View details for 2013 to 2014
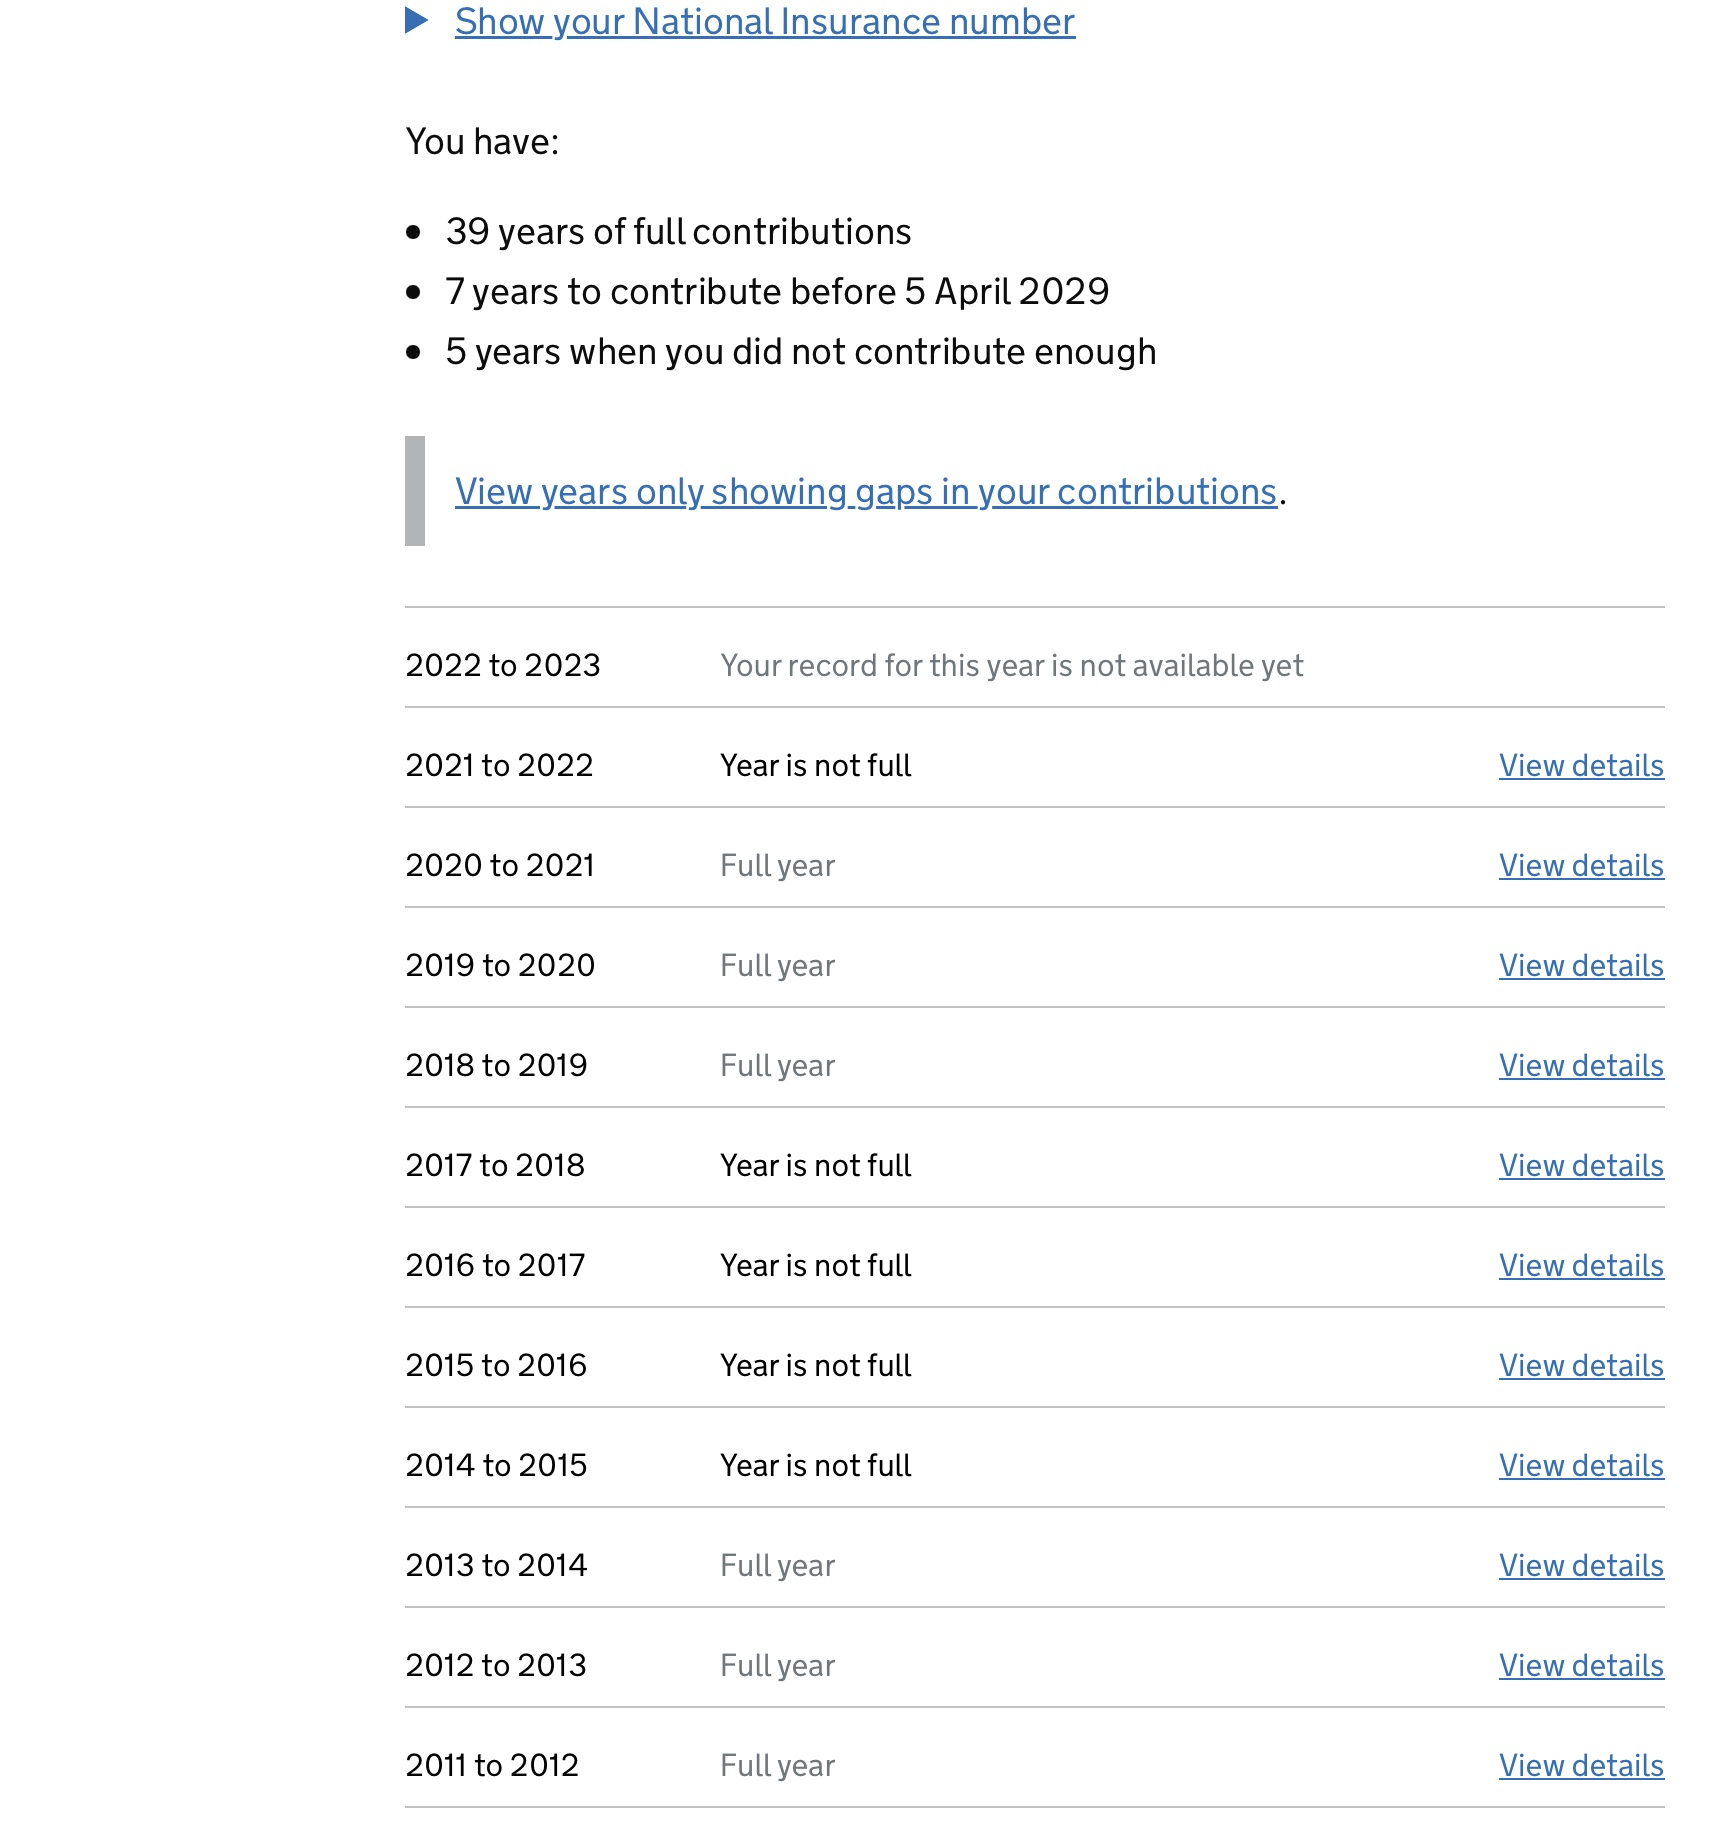1732x1839 pixels. click(x=1581, y=1566)
